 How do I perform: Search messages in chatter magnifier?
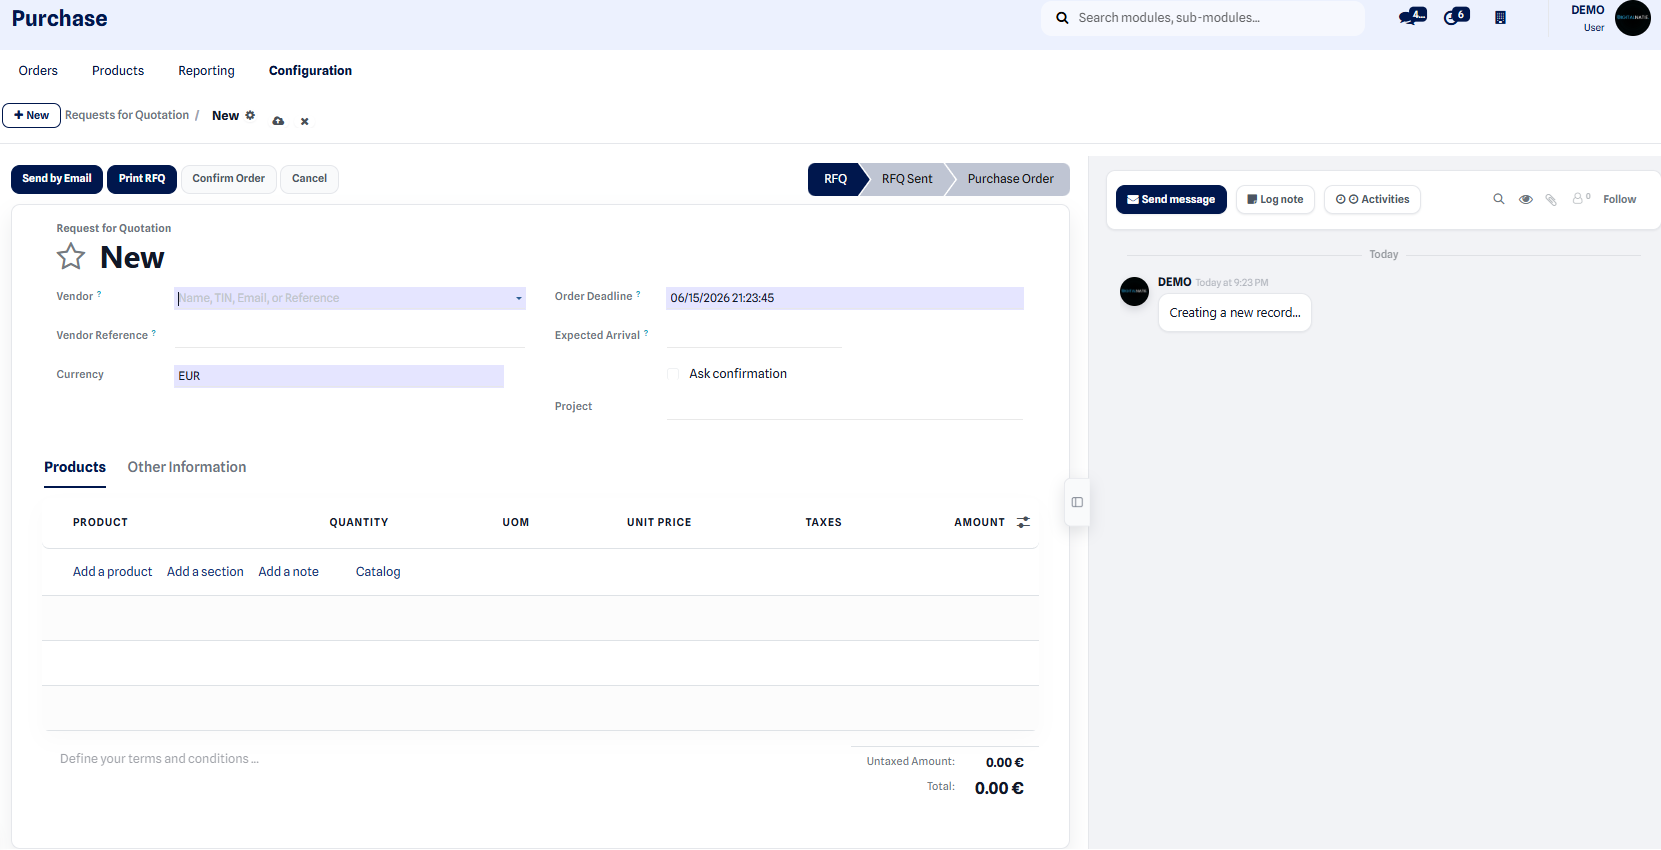tap(1499, 199)
